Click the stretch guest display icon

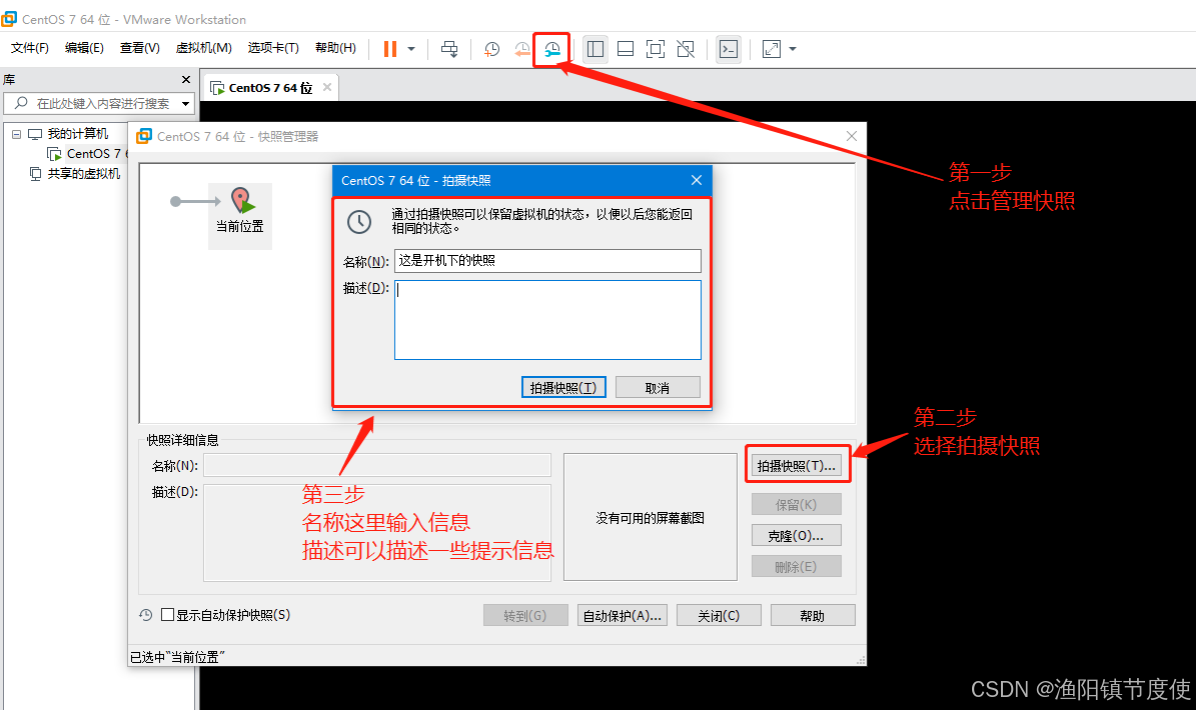[x=771, y=49]
